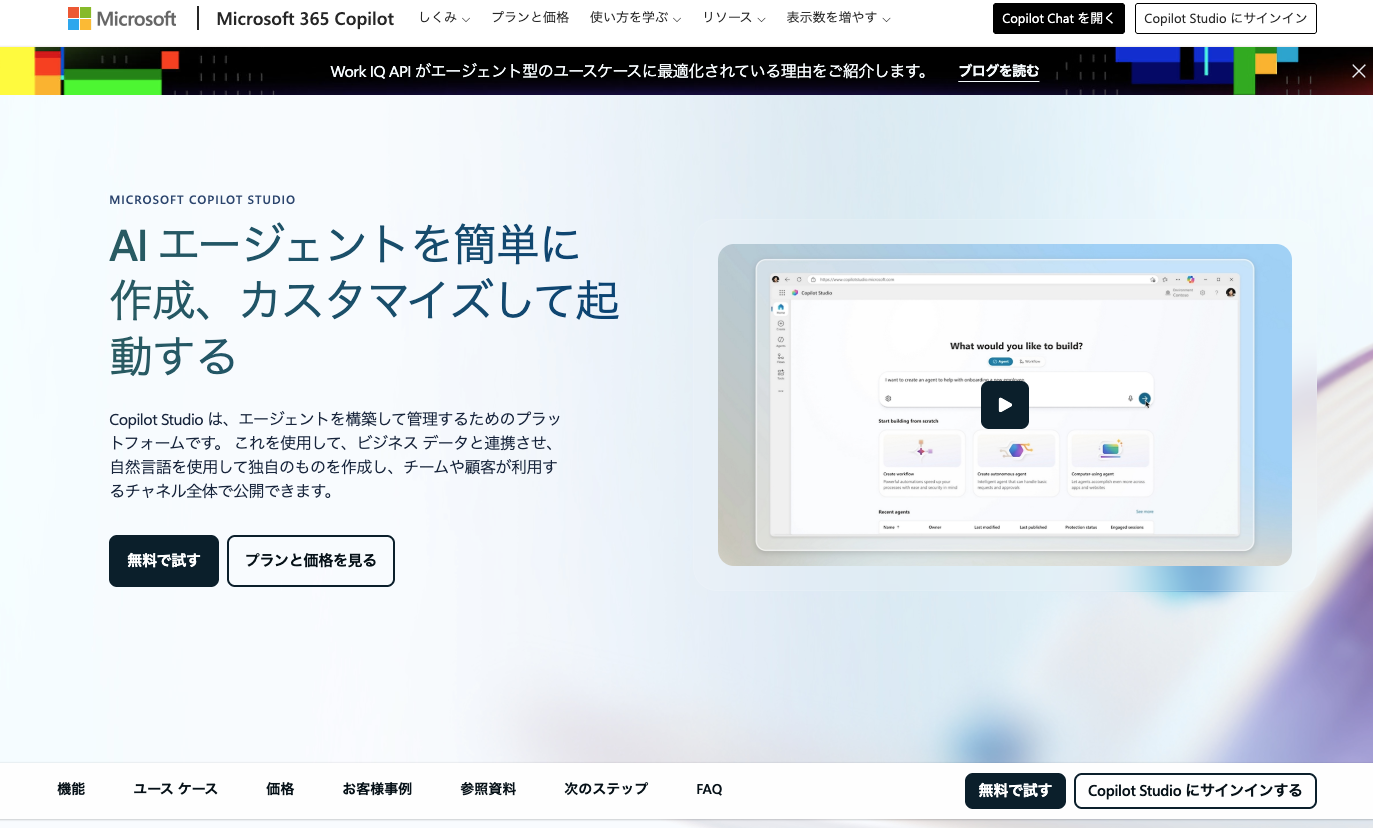Image resolution: width=1373 pixels, height=828 pixels.
Task: Play the Copilot Studio demo video
Action: [x=1005, y=405]
